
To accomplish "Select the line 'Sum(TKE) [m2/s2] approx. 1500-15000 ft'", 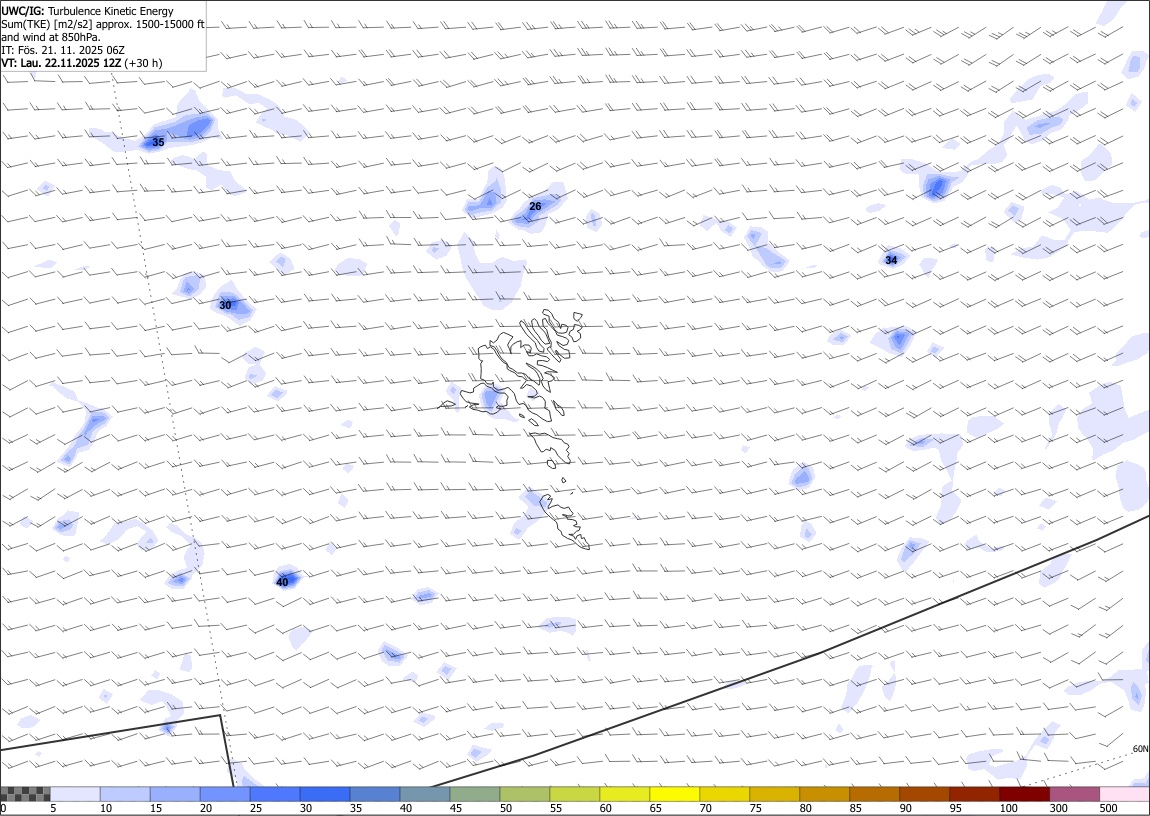I will (103, 23).
